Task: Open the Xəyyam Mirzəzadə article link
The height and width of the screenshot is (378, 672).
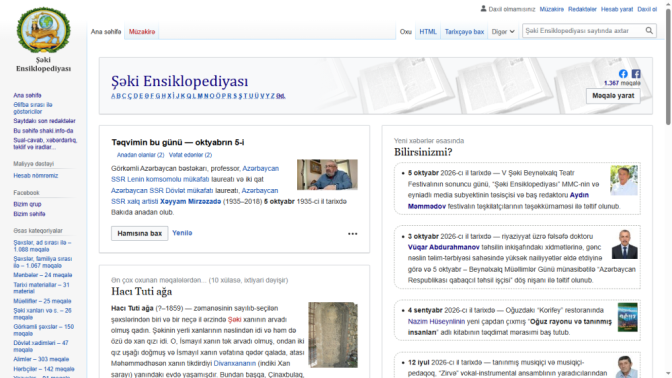Action: (x=191, y=201)
